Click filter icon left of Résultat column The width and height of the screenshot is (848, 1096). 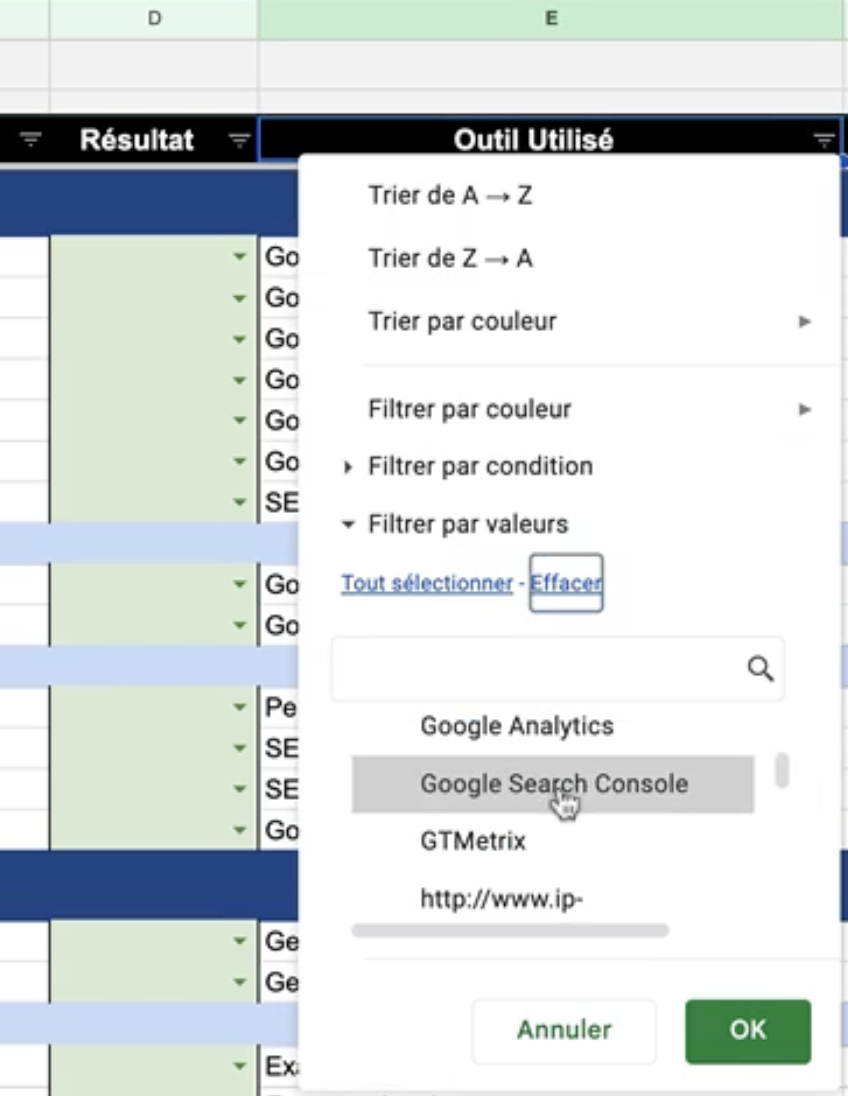click(31, 141)
